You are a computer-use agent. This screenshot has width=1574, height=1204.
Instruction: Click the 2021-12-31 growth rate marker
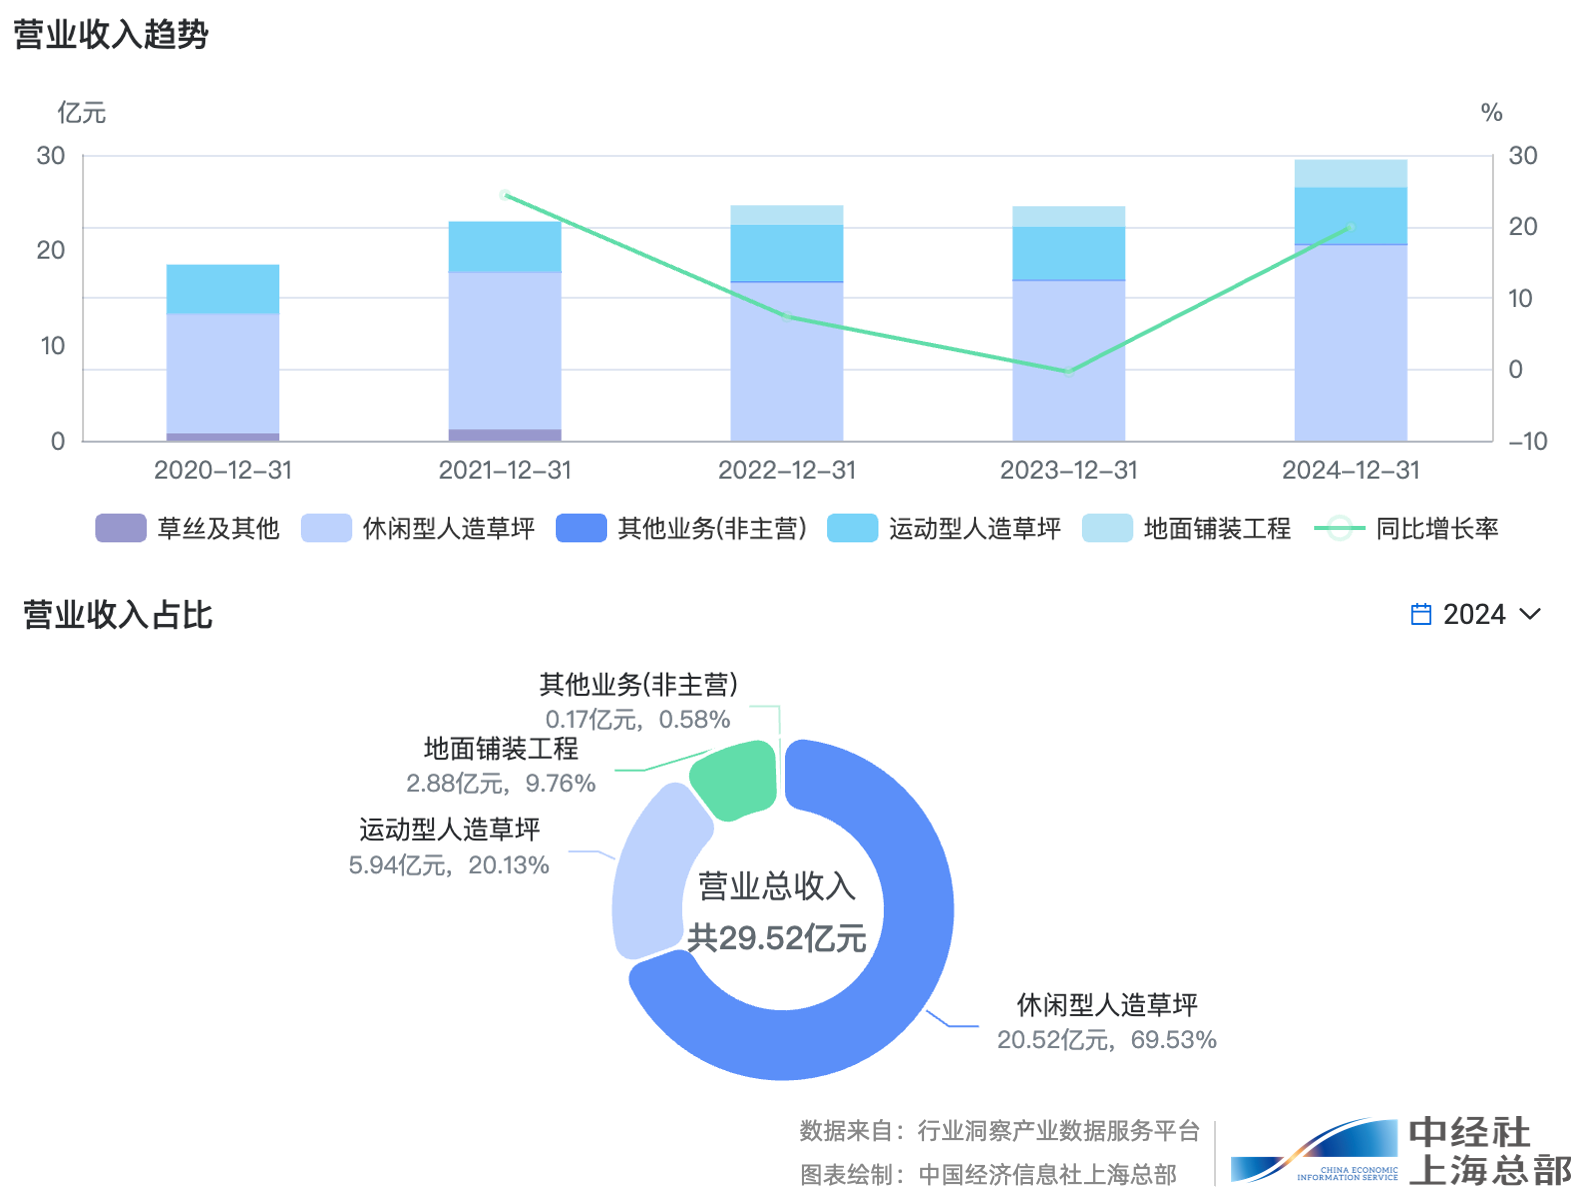point(505,195)
